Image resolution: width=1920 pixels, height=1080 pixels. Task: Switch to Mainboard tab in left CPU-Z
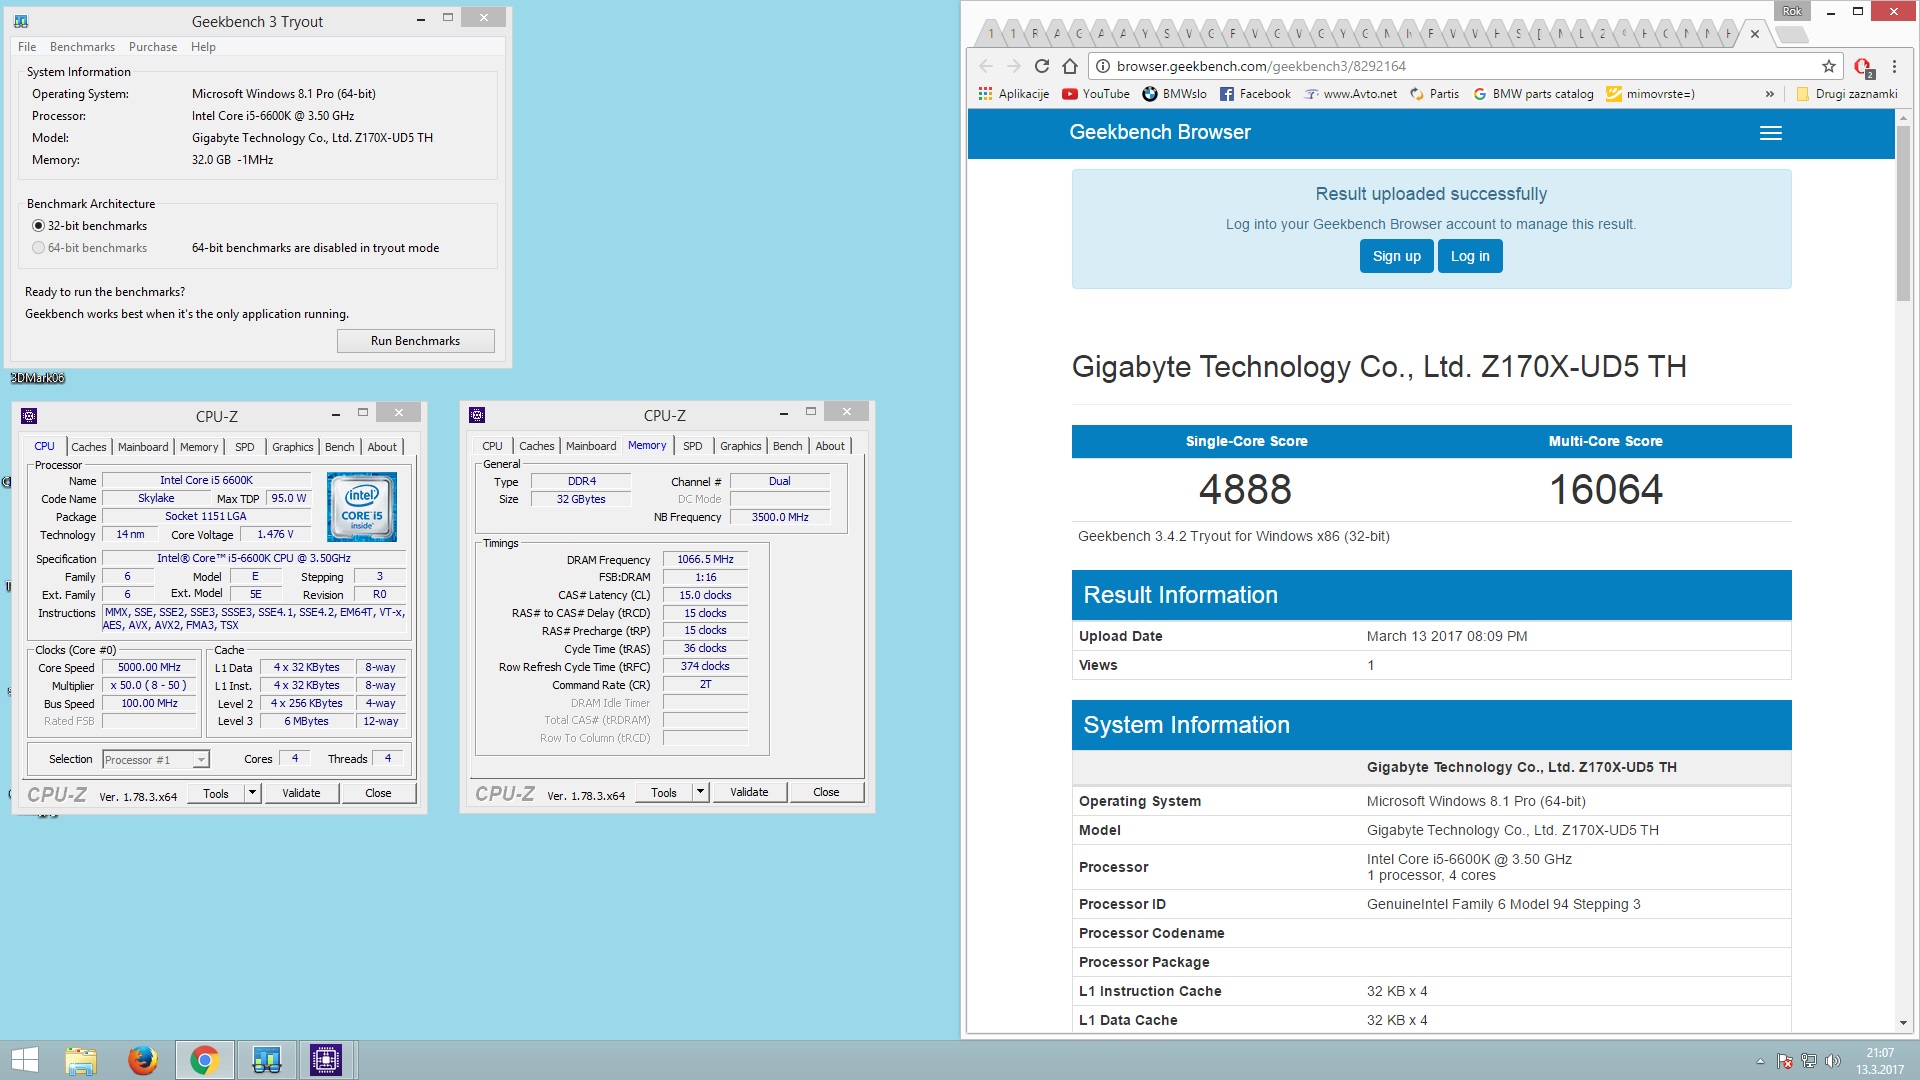point(143,447)
